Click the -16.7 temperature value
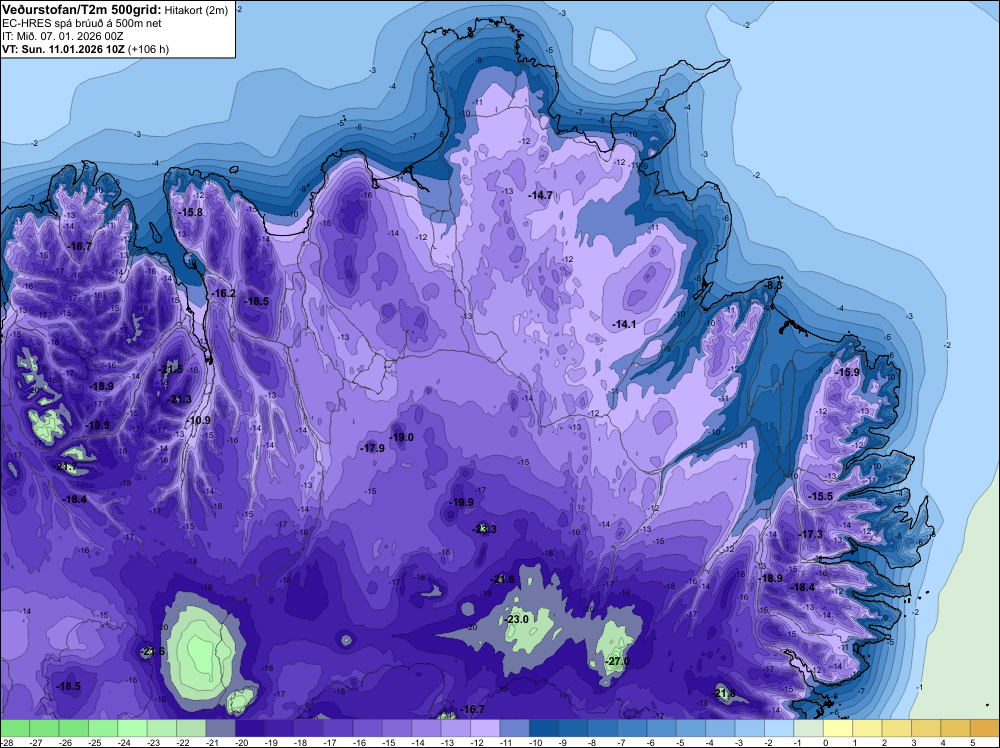 pos(473,709)
